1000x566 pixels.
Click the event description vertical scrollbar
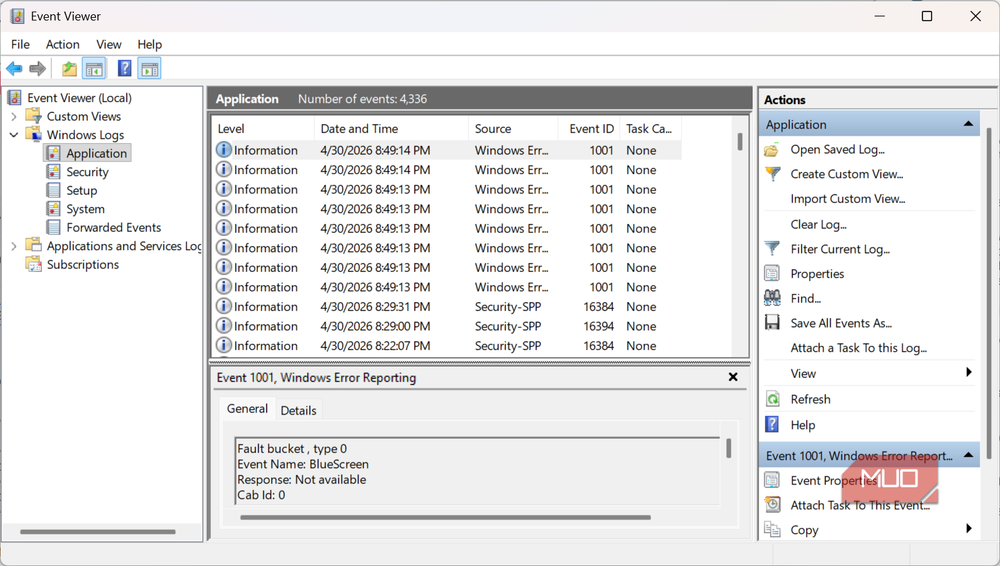coord(728,448)
